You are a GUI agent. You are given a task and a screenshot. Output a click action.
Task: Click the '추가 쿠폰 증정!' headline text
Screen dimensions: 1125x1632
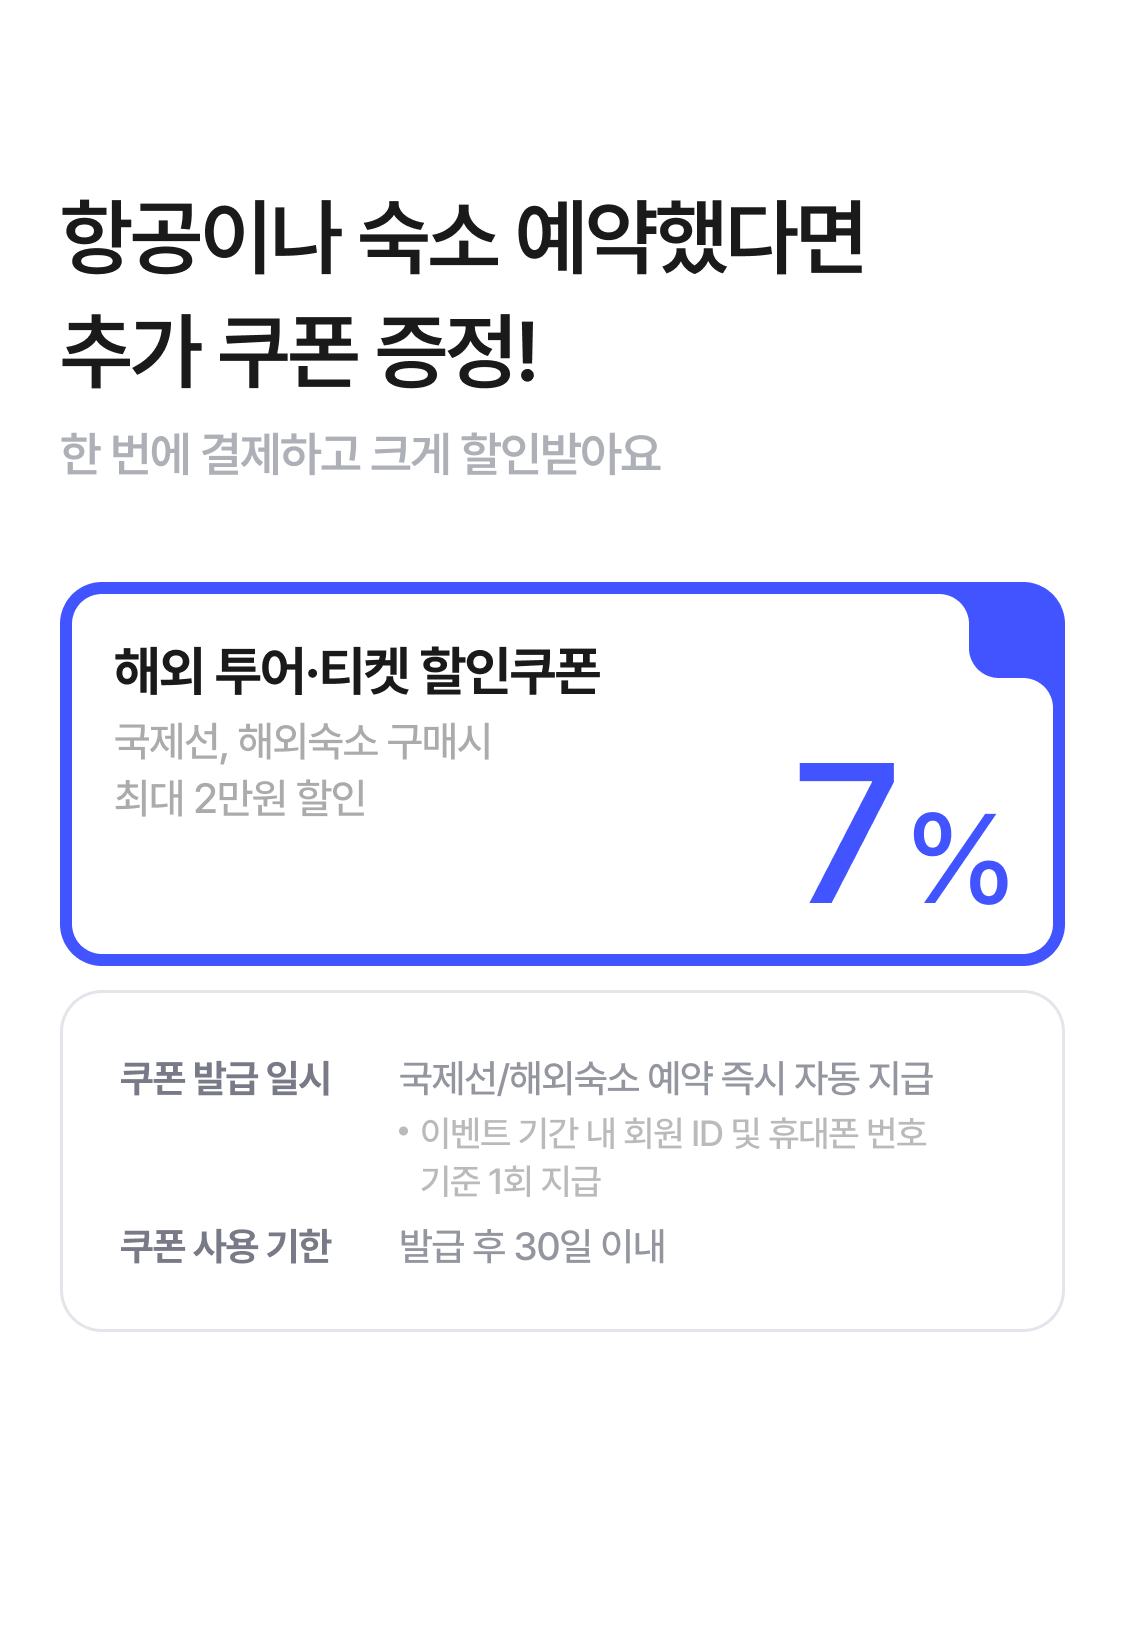coord(300,351)
